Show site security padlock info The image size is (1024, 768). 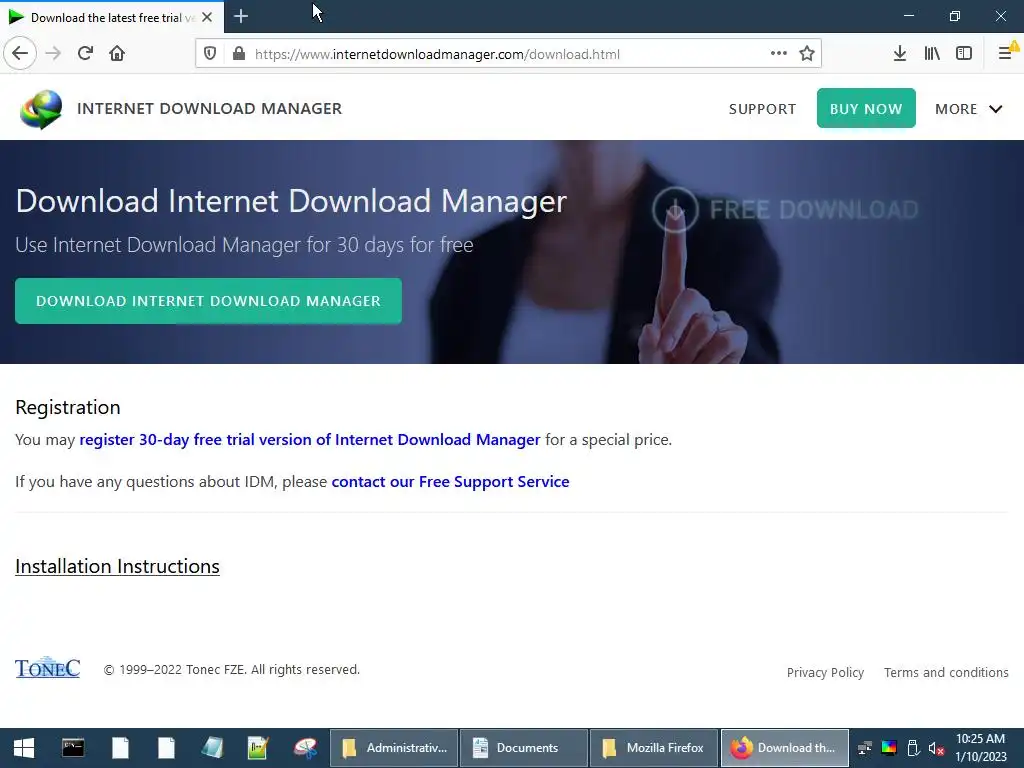pos(239,54)
